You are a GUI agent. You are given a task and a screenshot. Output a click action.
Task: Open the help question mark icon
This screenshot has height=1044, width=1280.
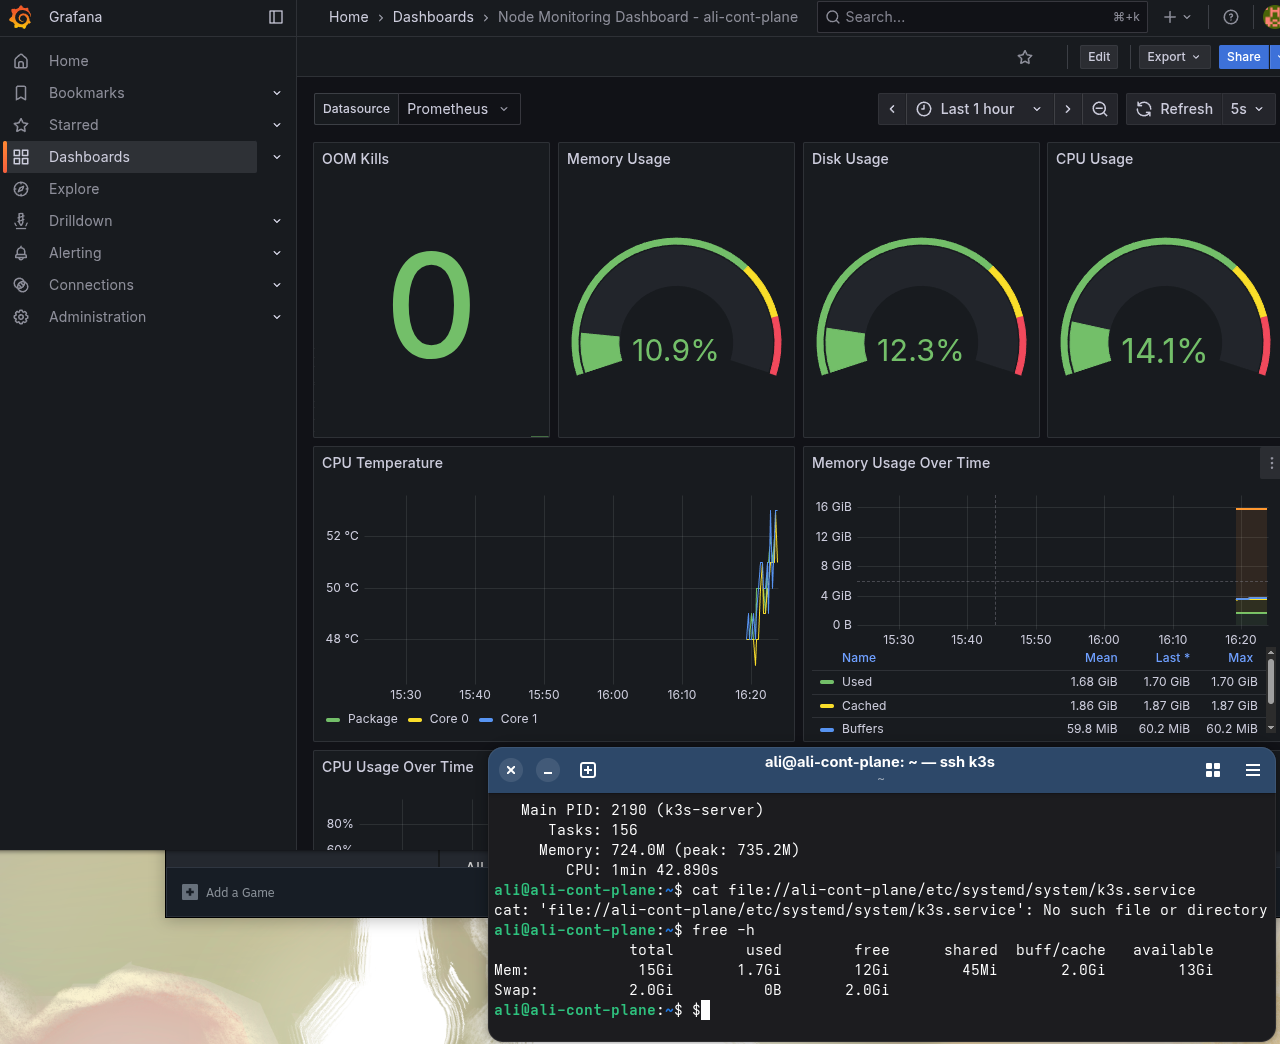point(1231,17)
